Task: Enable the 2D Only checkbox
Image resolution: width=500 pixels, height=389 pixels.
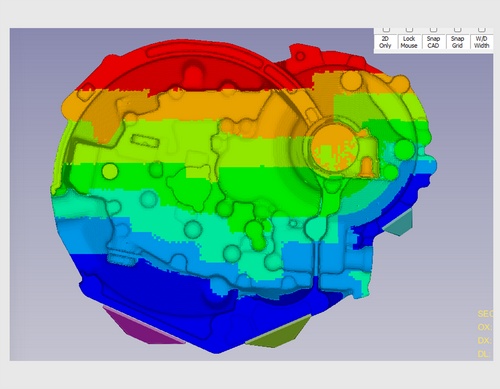Action: 386,30
